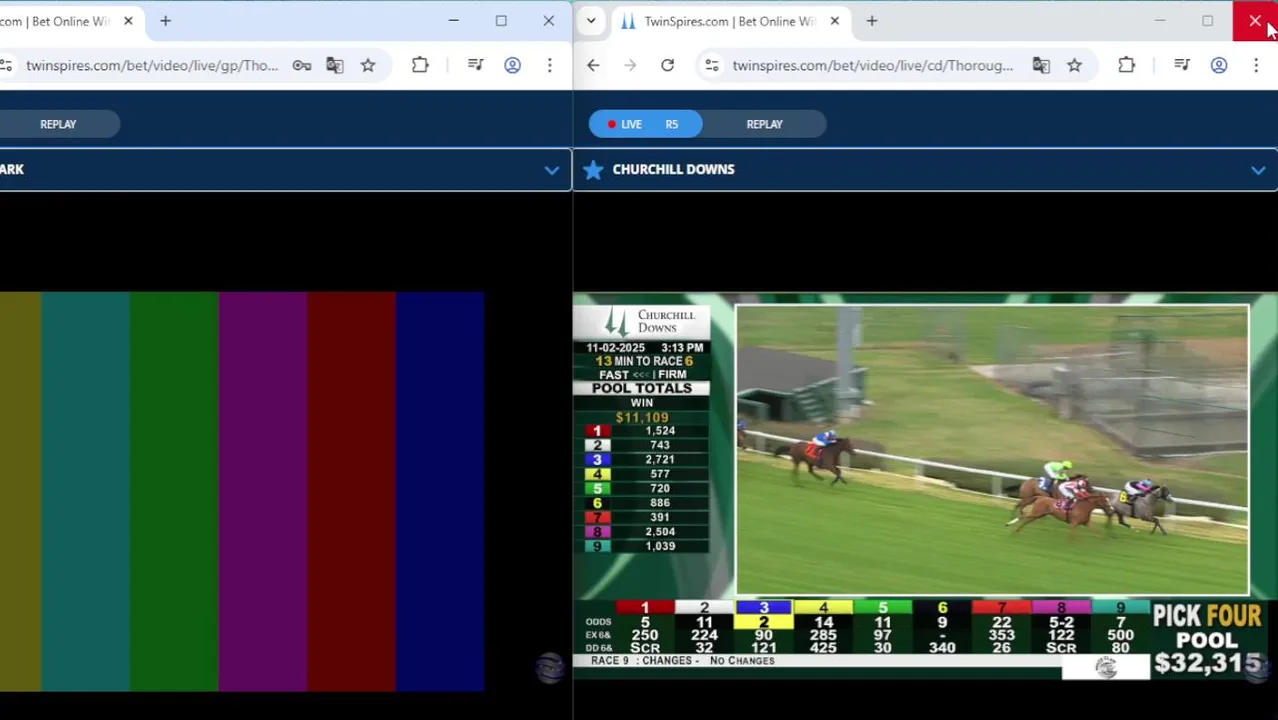1278x720 pixels.
Task: Open Extensions puzzle icon in left window
Action: (x=420, y=65)
